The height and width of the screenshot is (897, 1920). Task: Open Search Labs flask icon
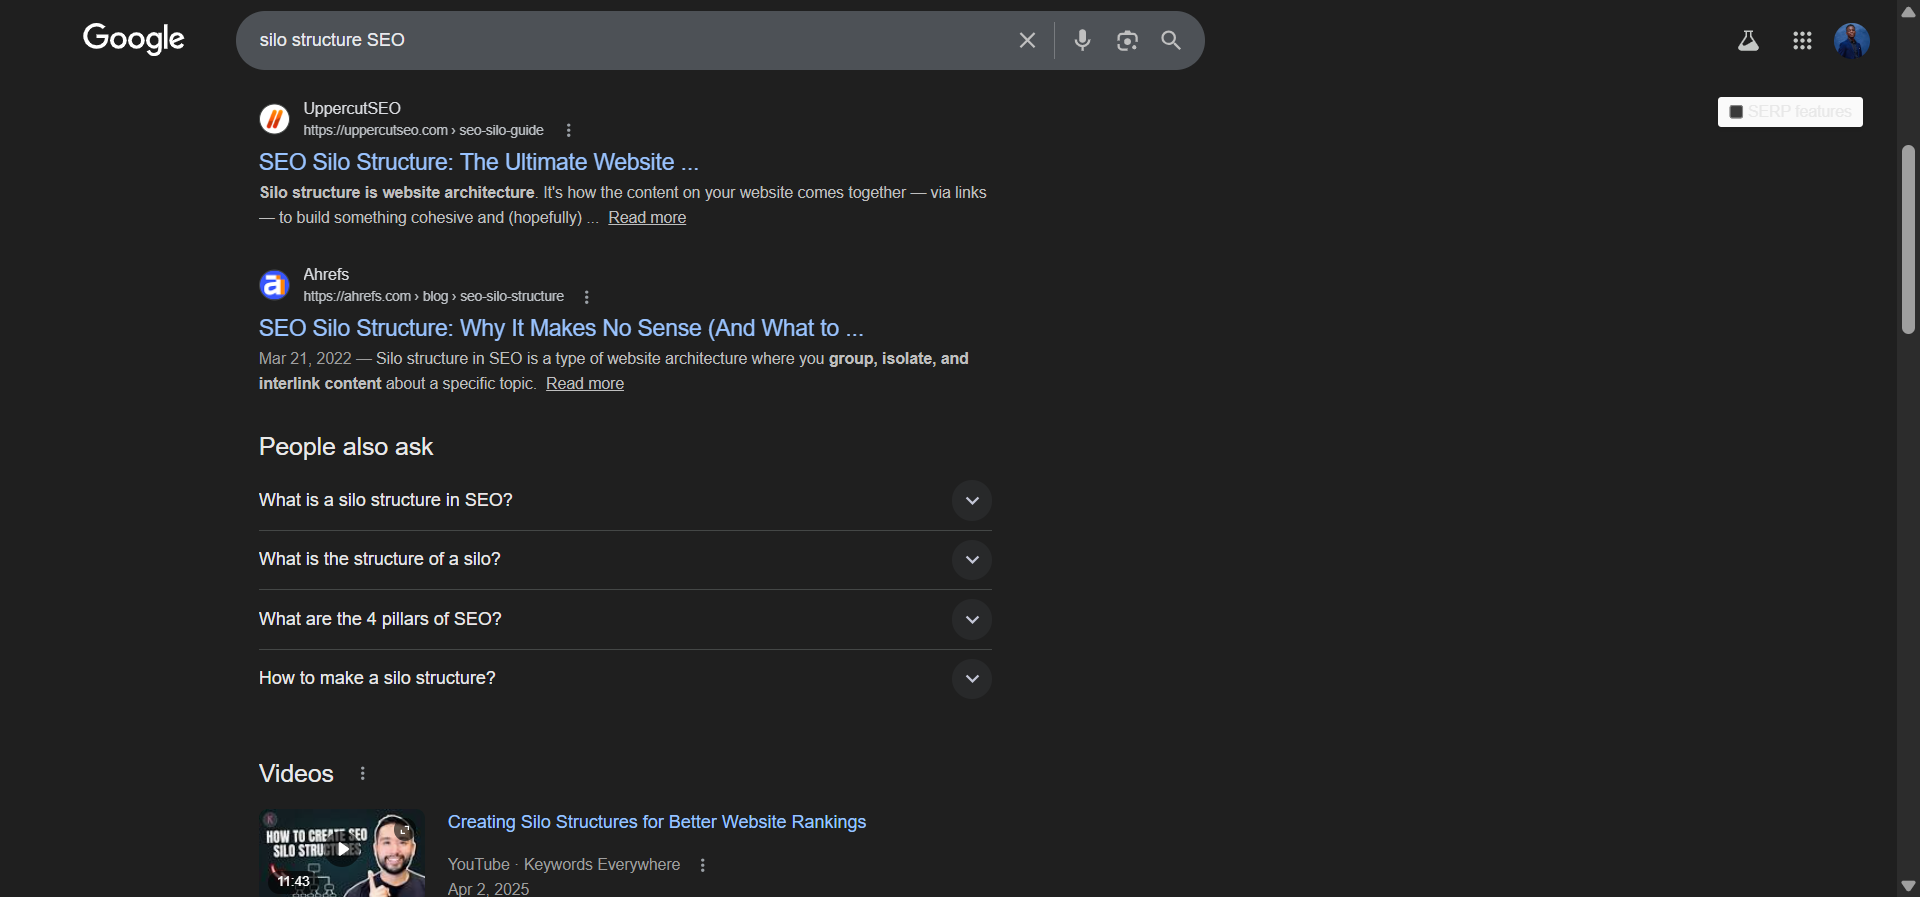coord(1748,41)
